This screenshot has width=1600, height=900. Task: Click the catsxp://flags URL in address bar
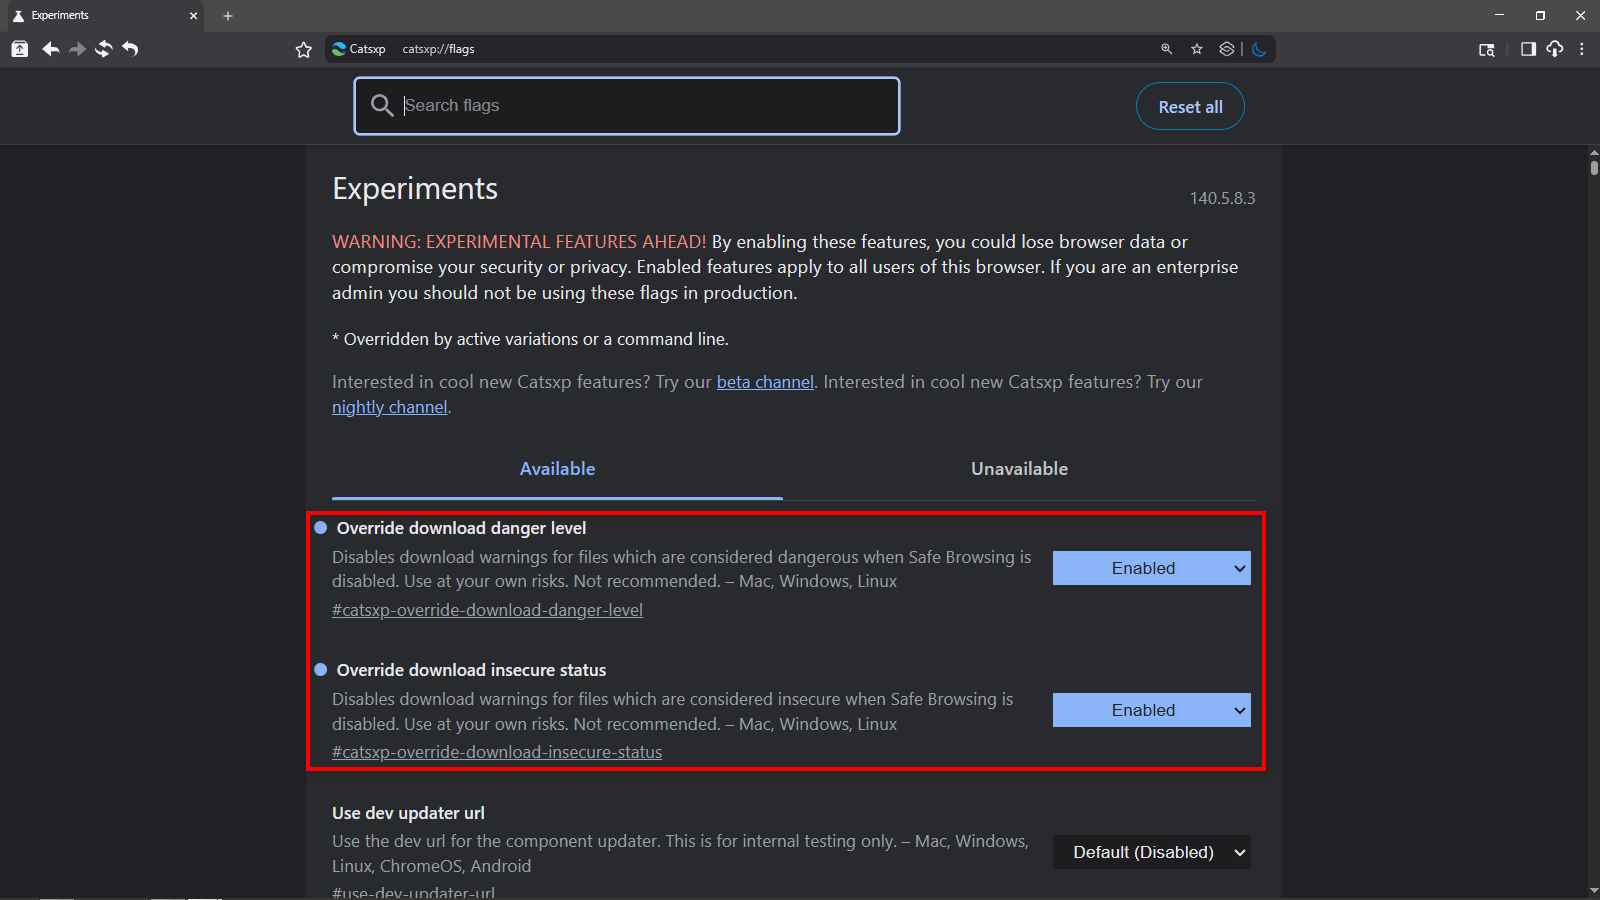(x=438, y=49)
